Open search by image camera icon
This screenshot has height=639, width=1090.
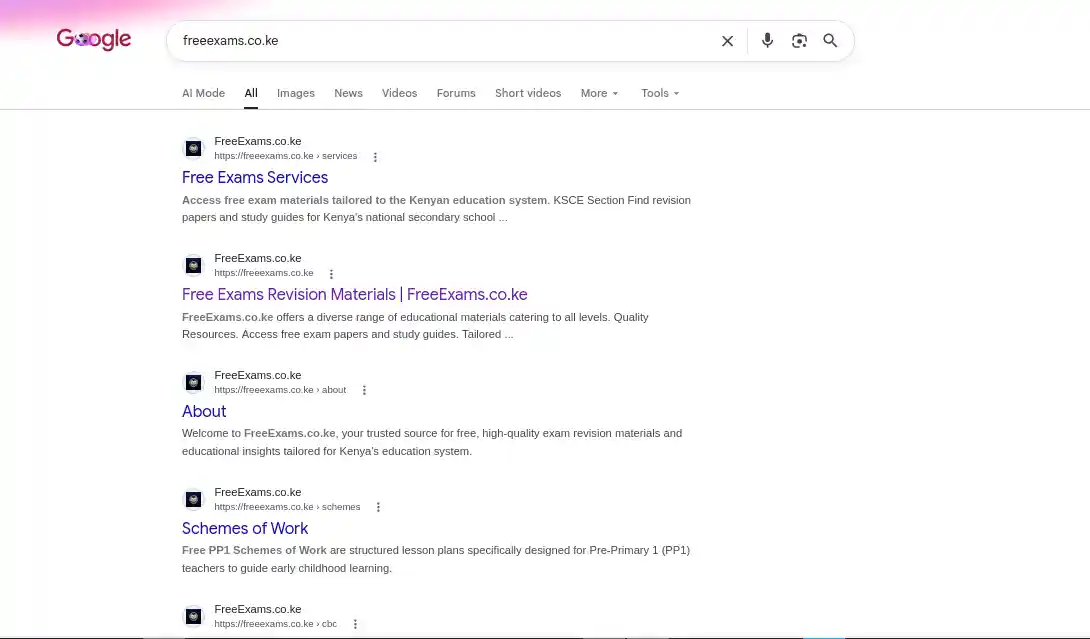pos(799,41)
